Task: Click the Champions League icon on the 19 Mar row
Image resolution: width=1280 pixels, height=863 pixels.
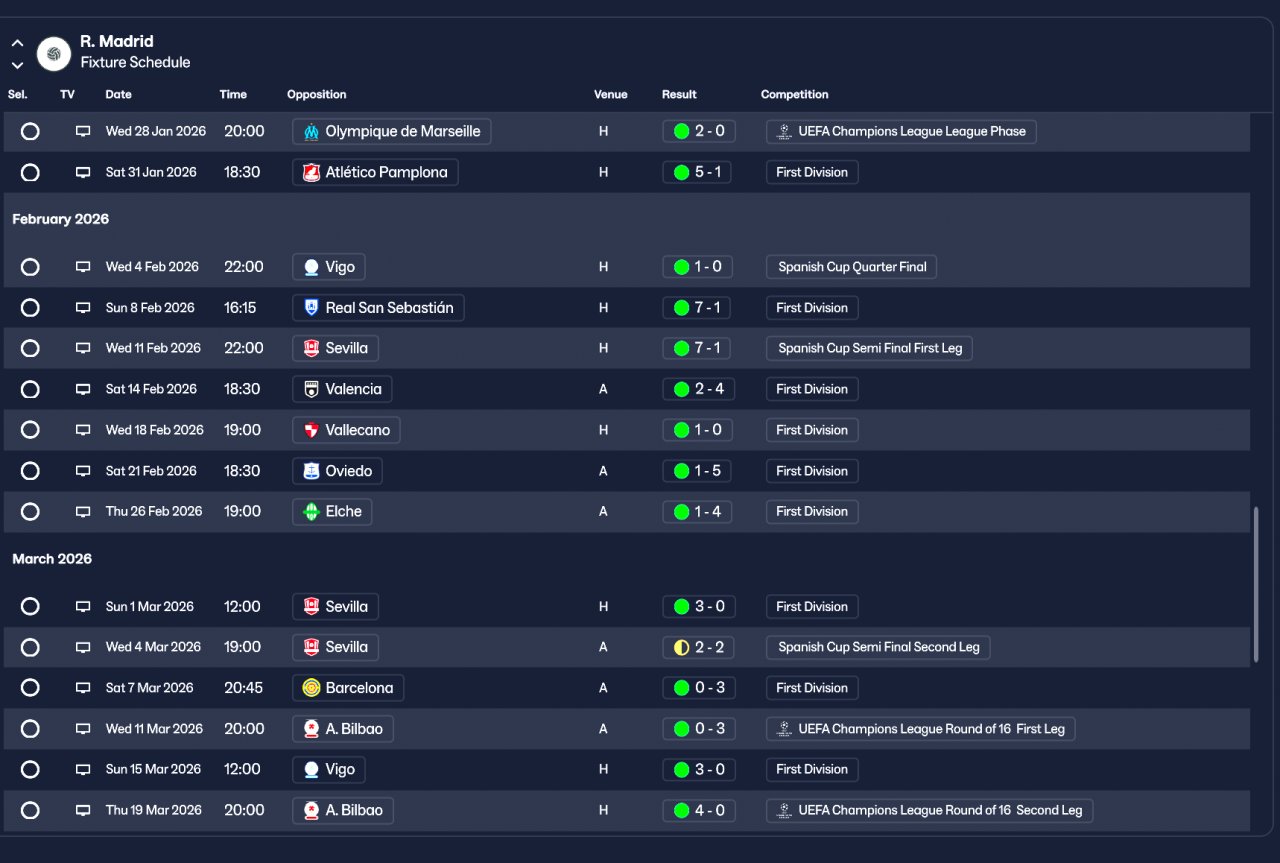Action: 785,810
